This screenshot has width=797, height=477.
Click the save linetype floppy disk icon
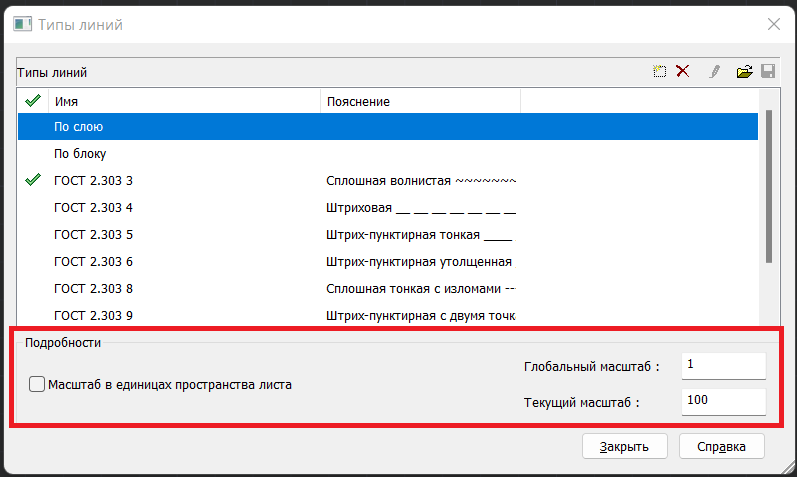coord(768,71)
